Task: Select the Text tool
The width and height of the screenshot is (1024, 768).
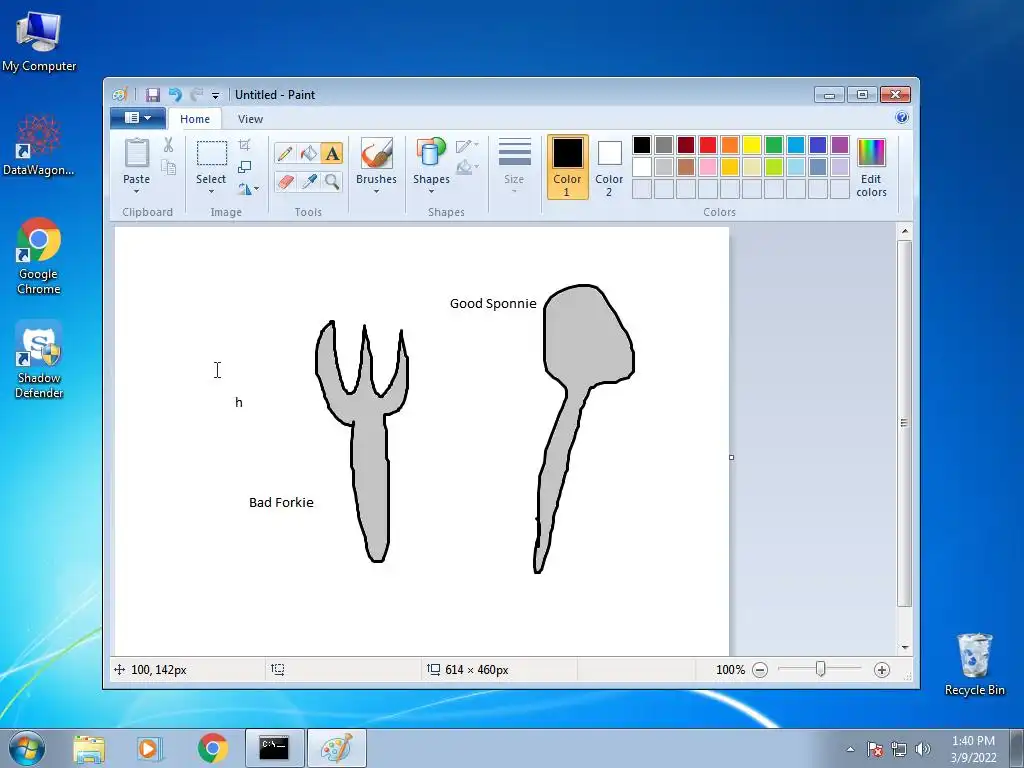Action: 332,153
